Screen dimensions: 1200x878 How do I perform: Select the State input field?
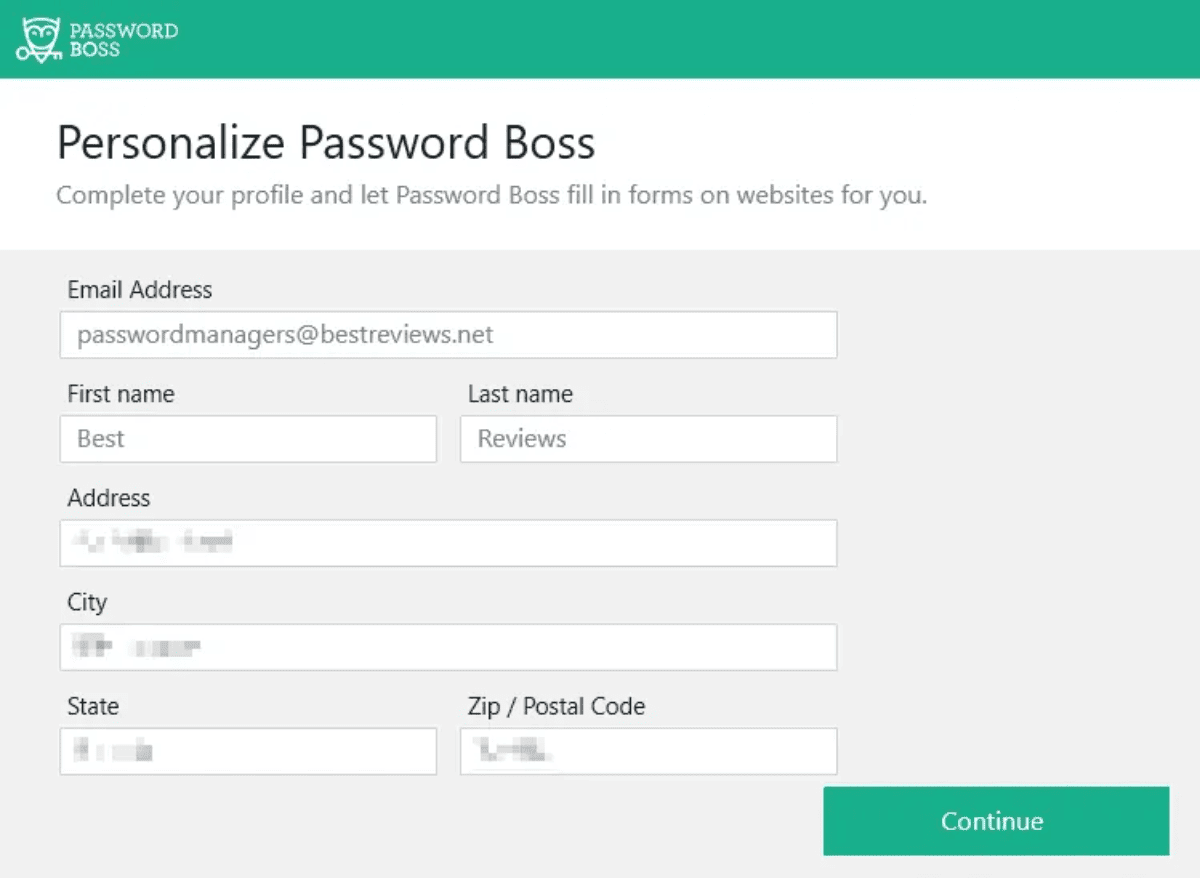pos(248,751)
